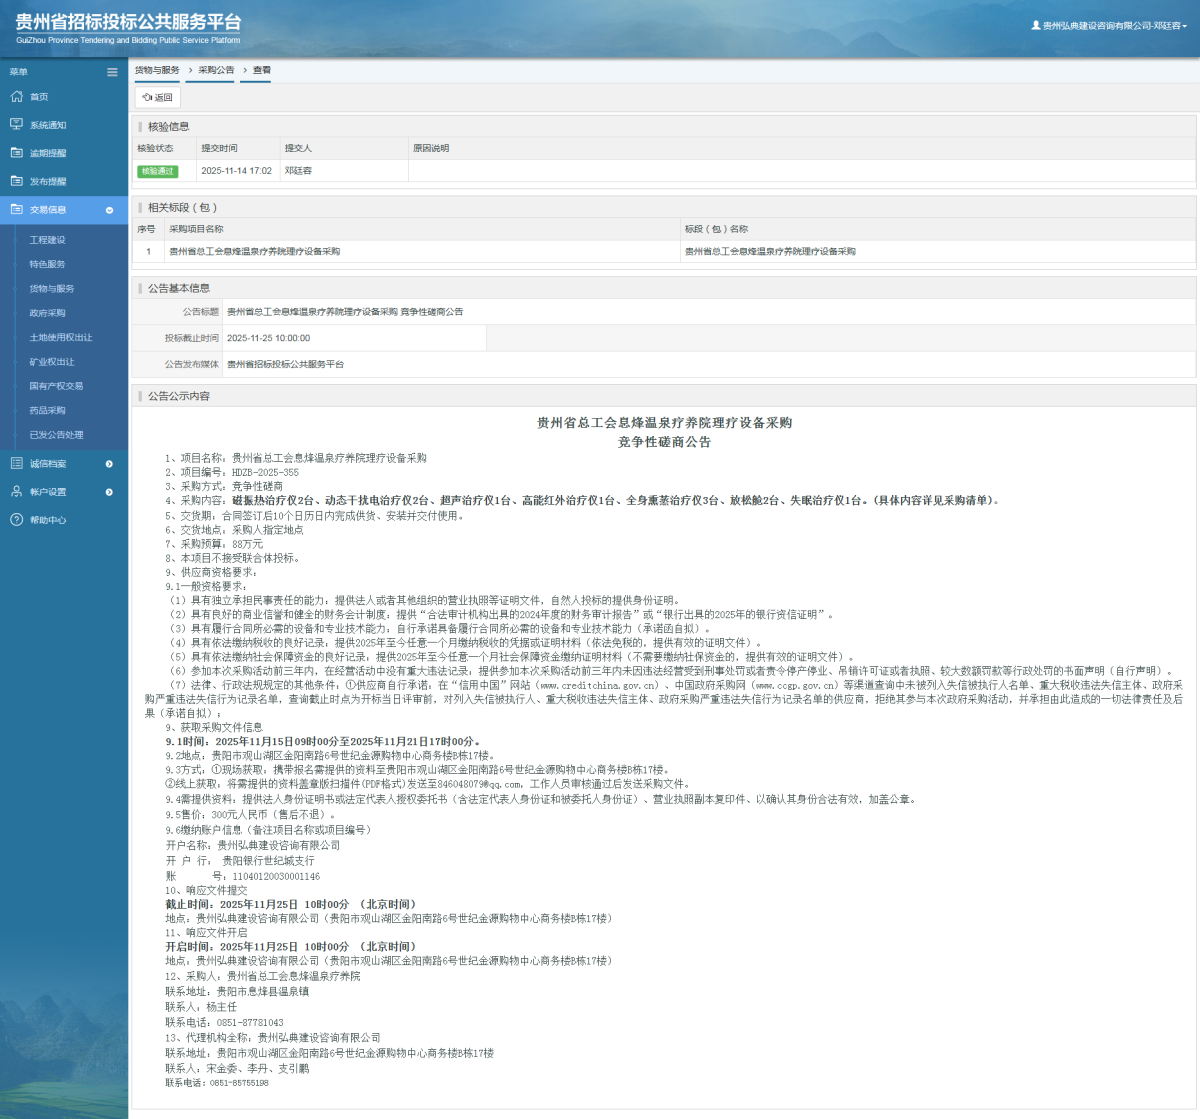Open 土地使用权出让 submenu item

click(60, 338)
